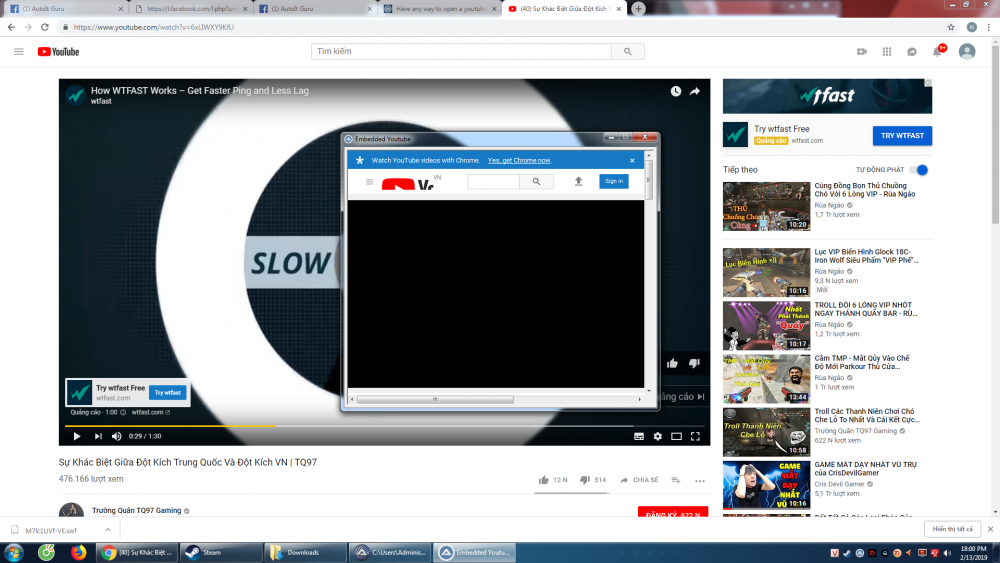The image size is (1000, 563).
Task: Open the TROLL ĐỘI 6 LỒNG VIP video thumbnail
Action: pos(766,326)
